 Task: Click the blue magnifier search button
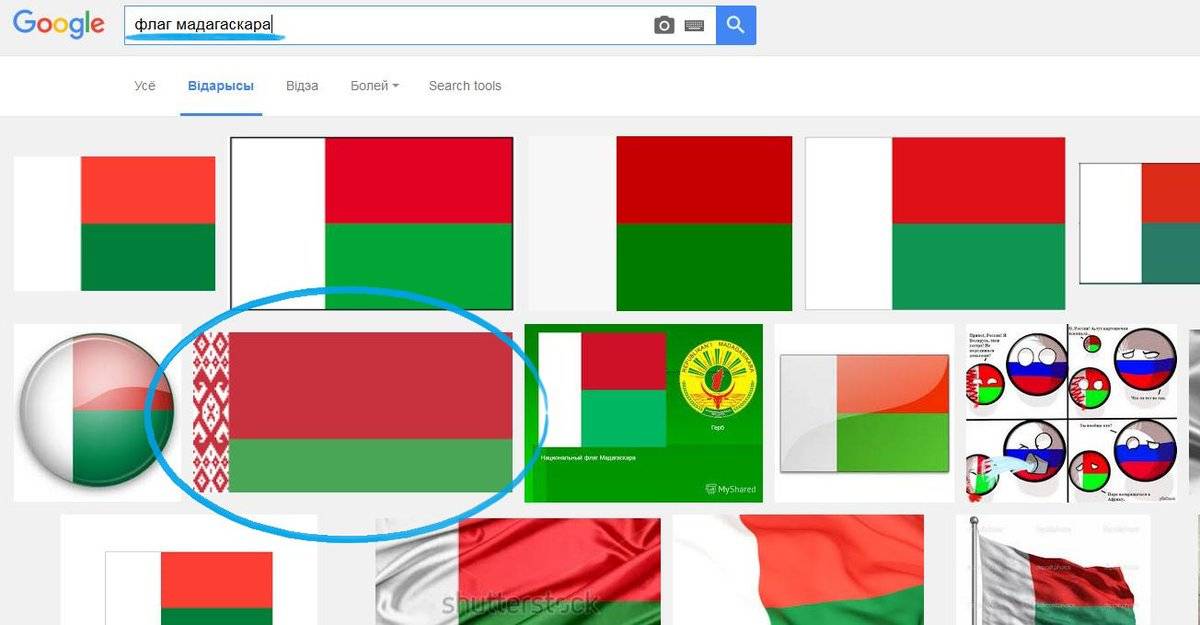click(x=736, y=25)
